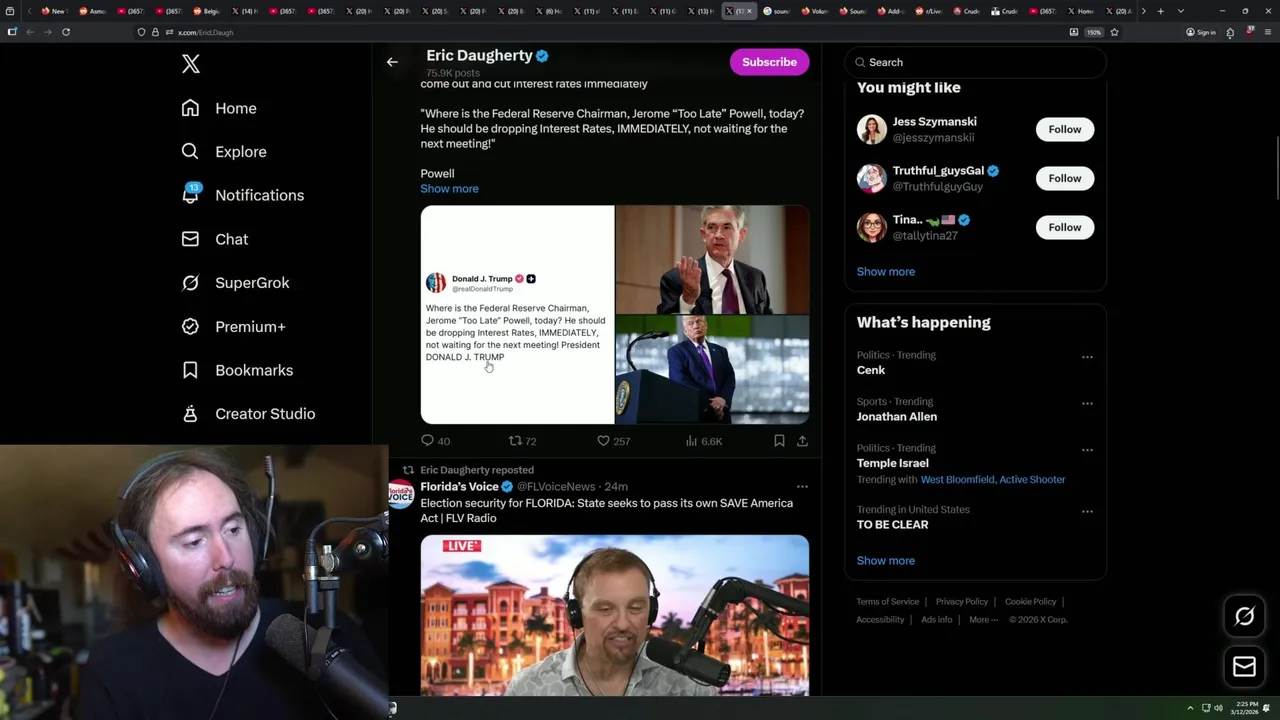Go to Home in the sidebar
The width and height of the screenshot is (1280, 720).
219,108
